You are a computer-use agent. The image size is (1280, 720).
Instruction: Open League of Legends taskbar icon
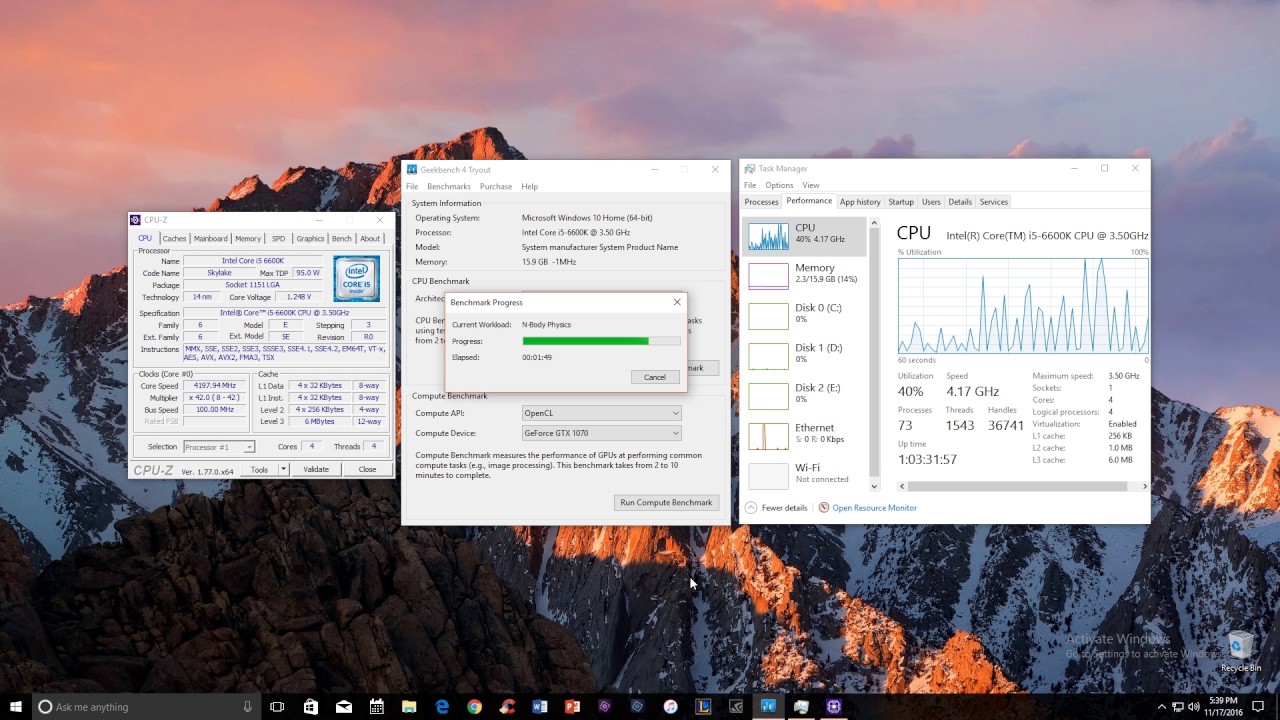(703, 707)
